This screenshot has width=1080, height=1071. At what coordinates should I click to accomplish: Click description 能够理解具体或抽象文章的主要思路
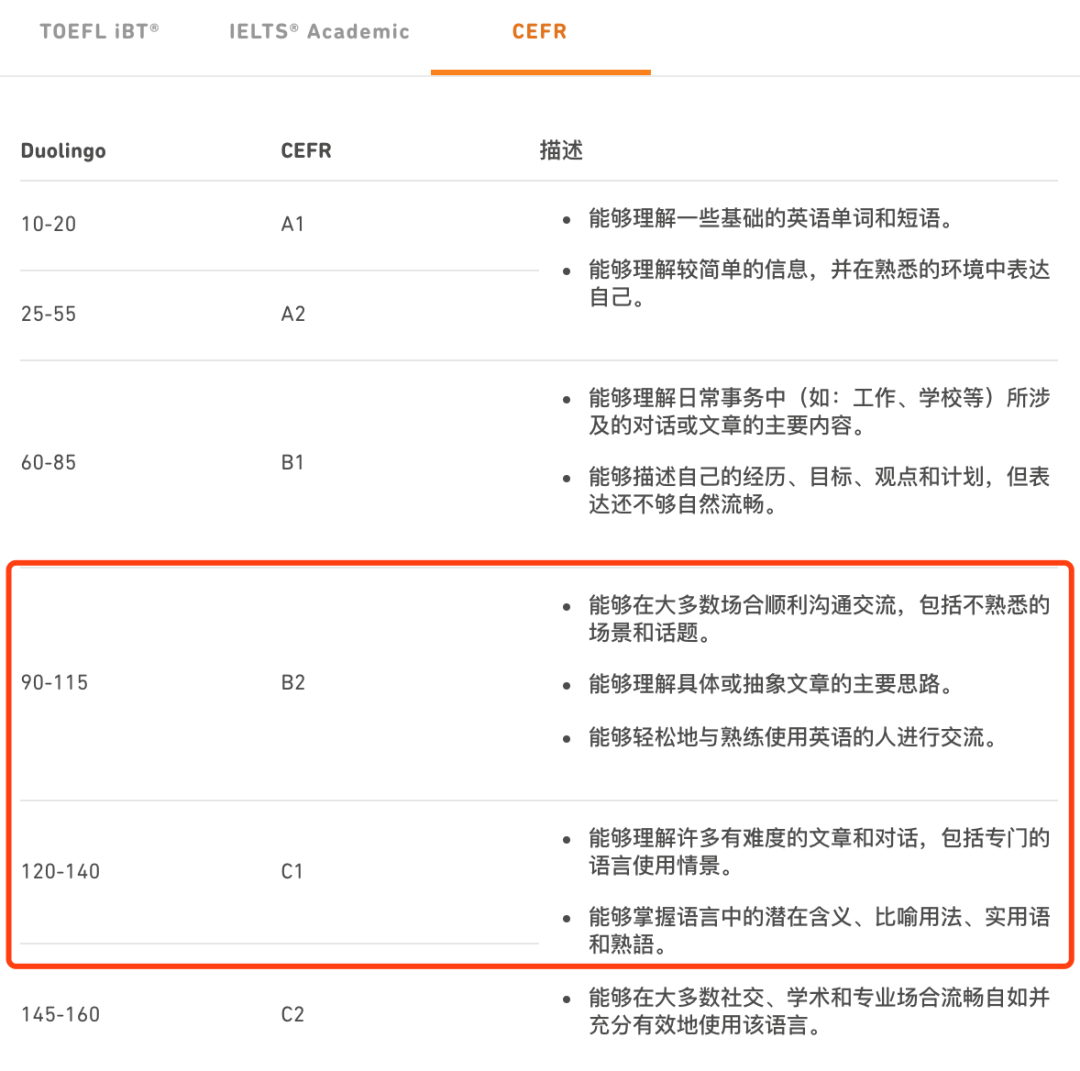point(771,684)
